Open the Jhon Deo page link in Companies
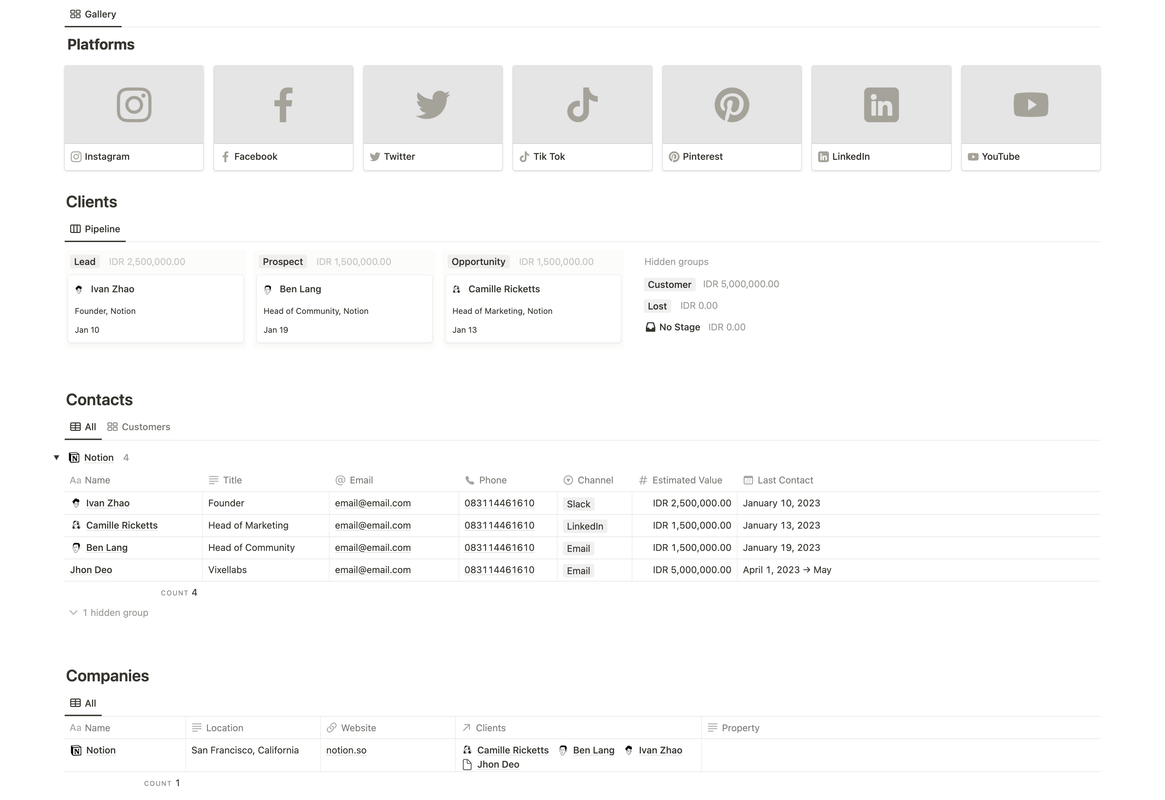This screenshot has width=1165, height=800. 491,765
